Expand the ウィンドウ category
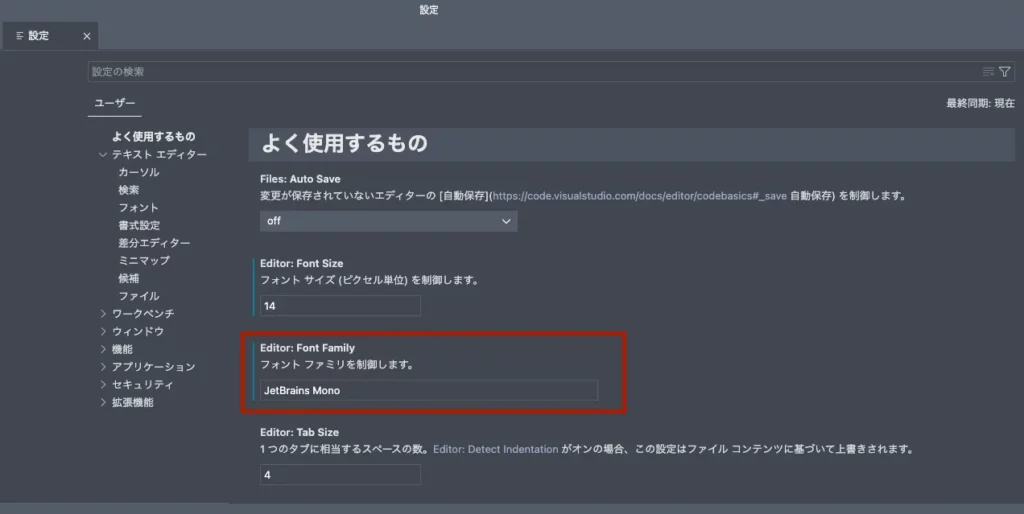The height and width of the screenshot is (514, 1024). [102, 331]
